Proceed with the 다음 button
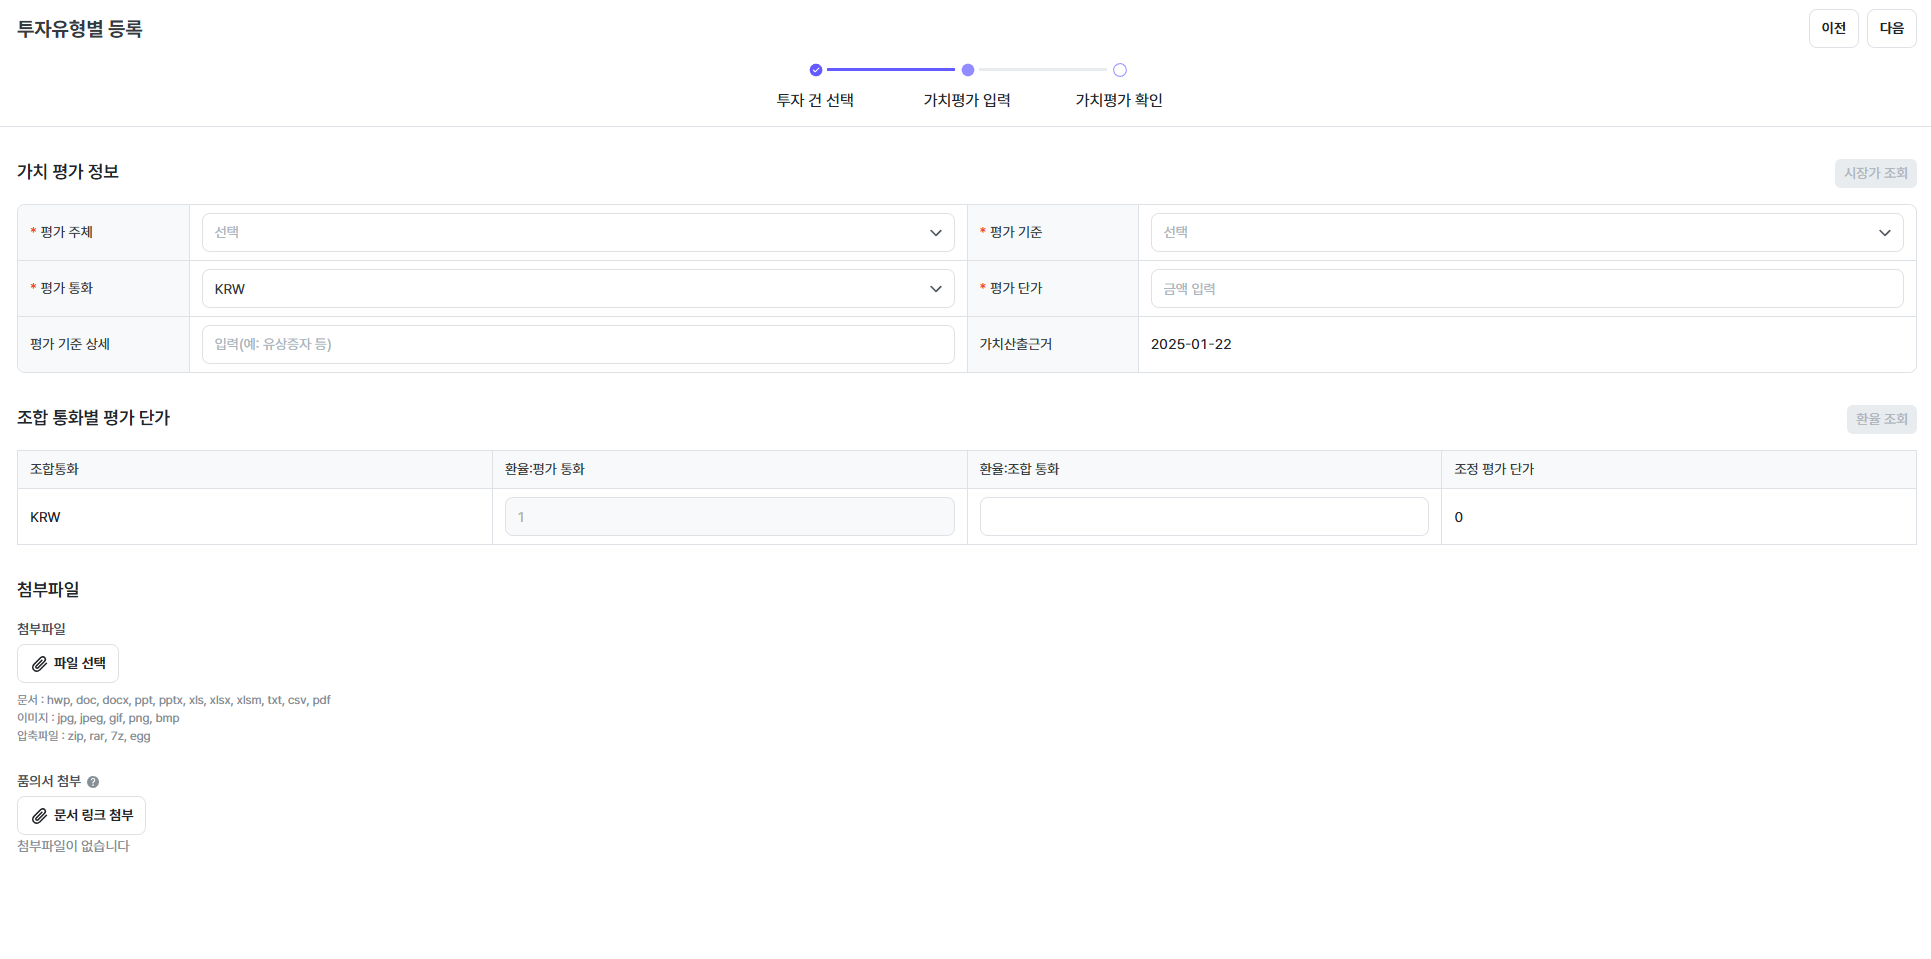Screen dimensions: 1931x959 [1892, 28]
